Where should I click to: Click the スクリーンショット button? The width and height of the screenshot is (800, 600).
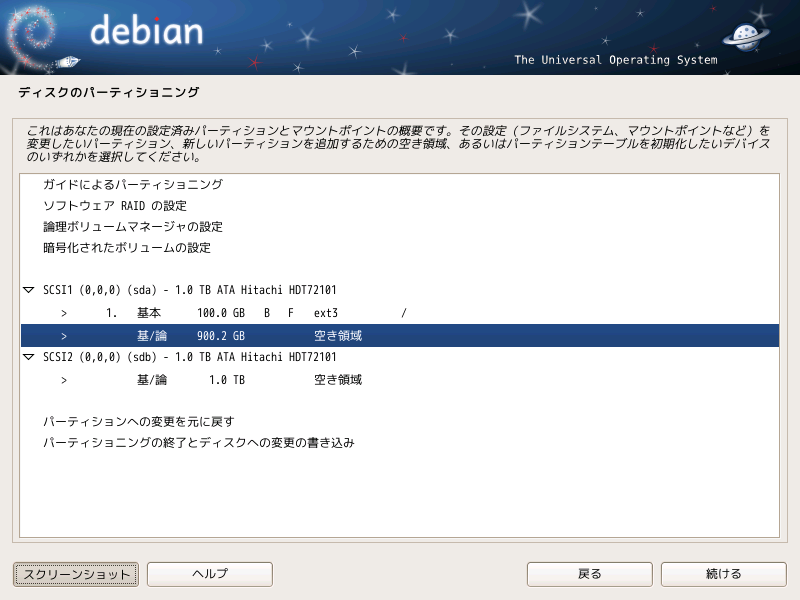click(76, 574)
